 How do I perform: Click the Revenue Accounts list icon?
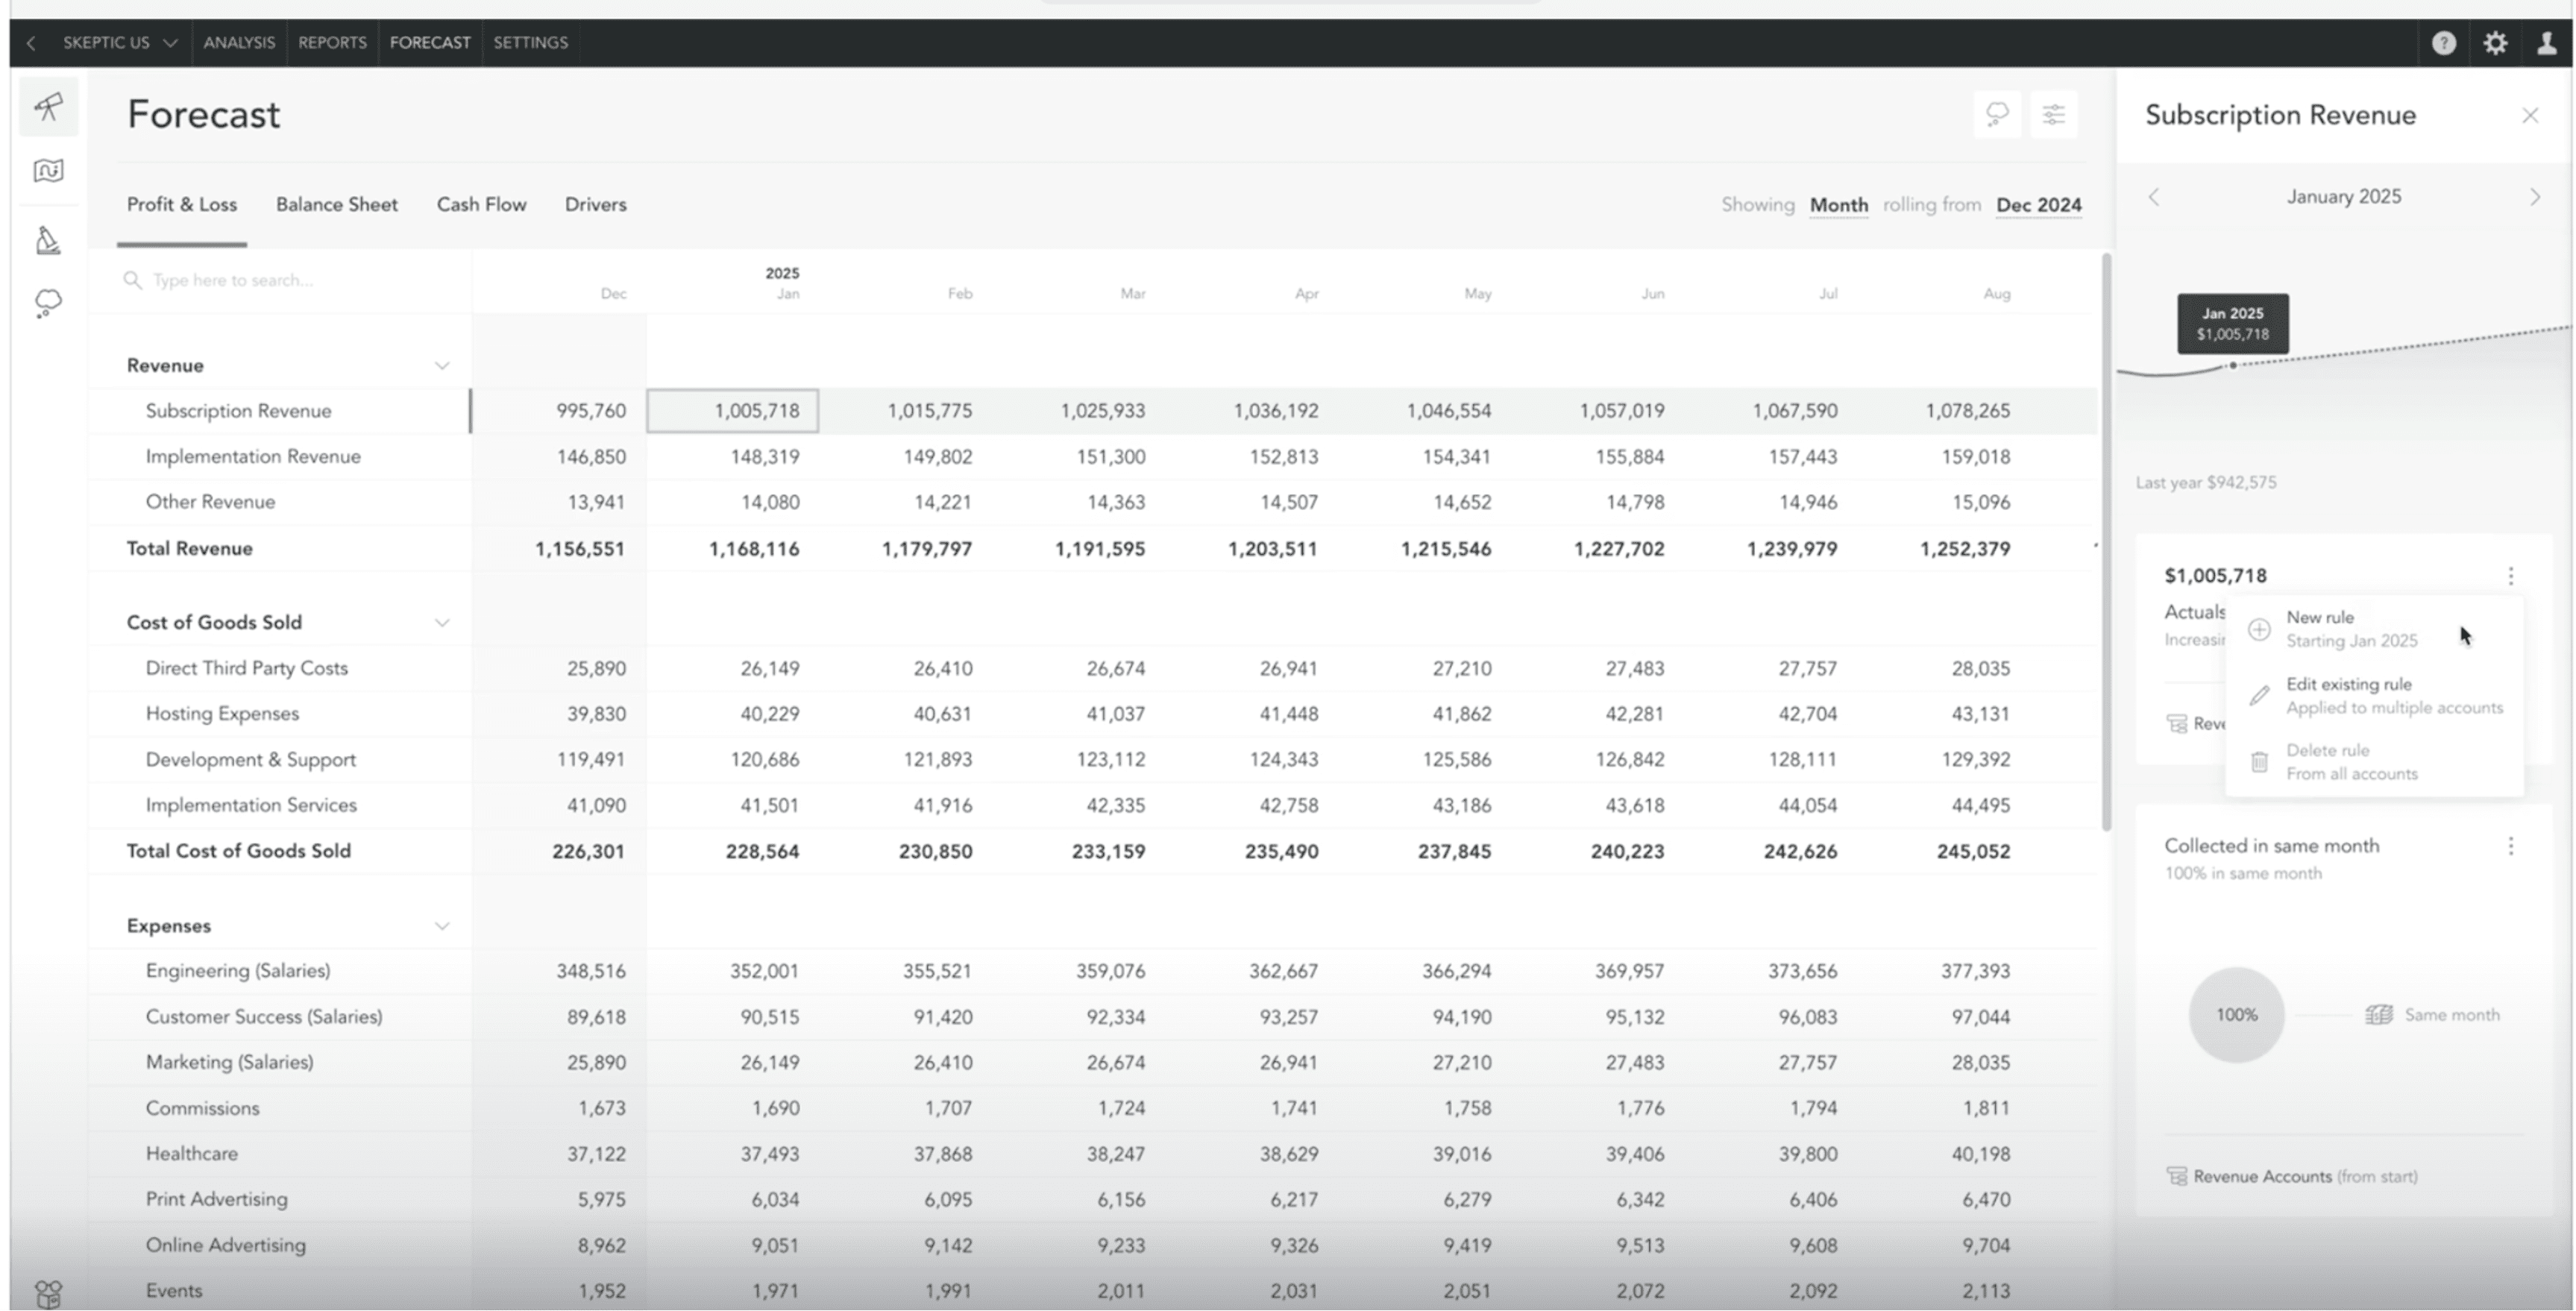pyautogui.click(x=2177, y=1177)
